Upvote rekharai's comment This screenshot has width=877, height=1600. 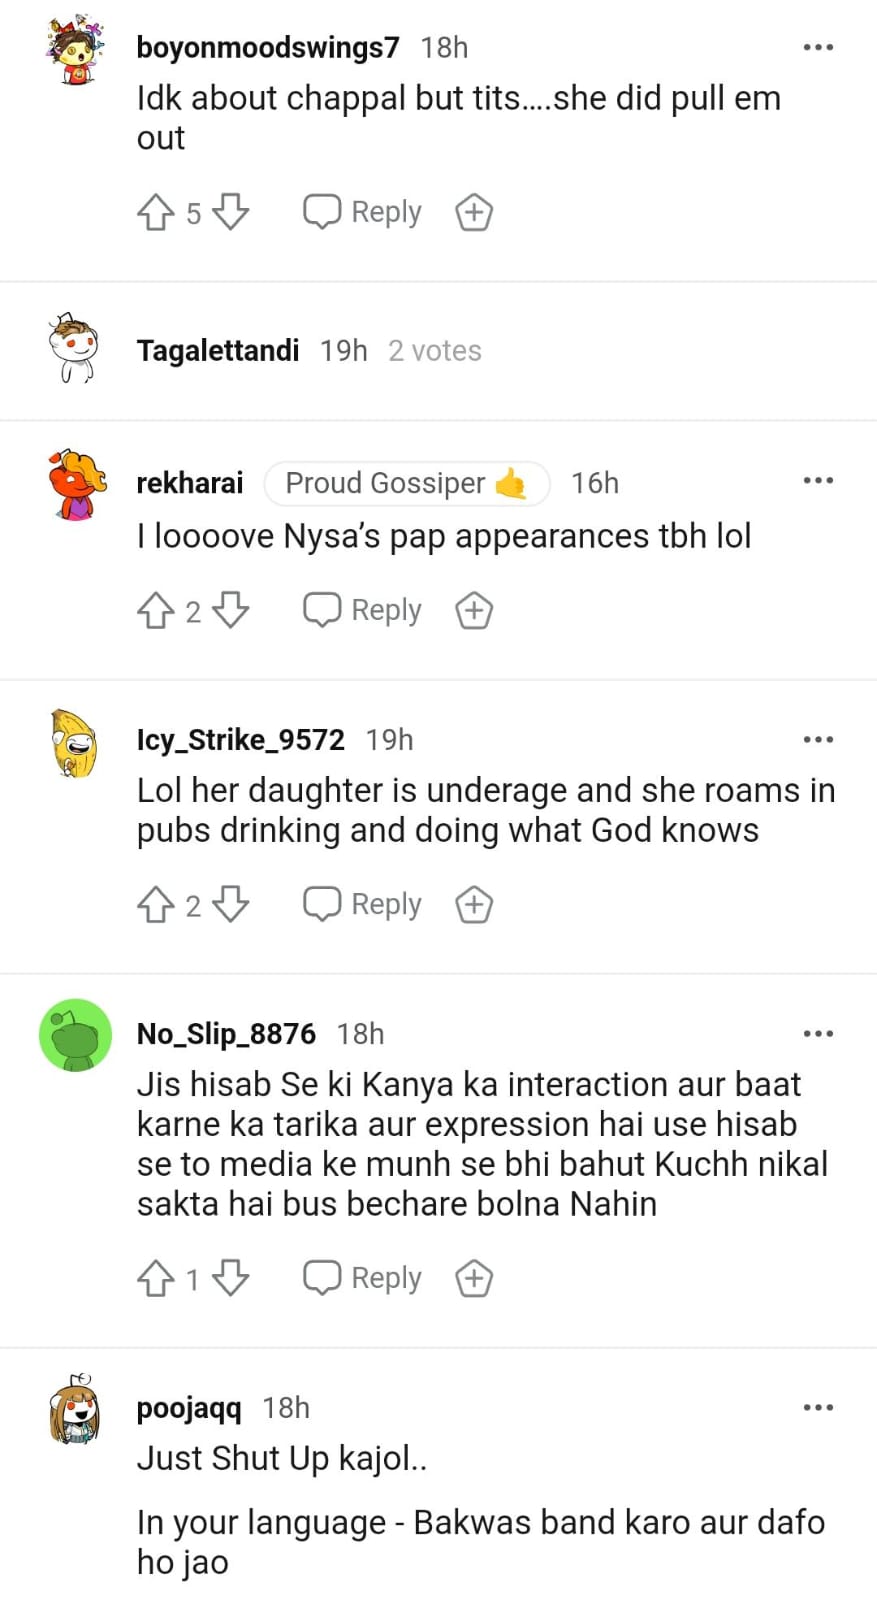click(x=155, y=610)
